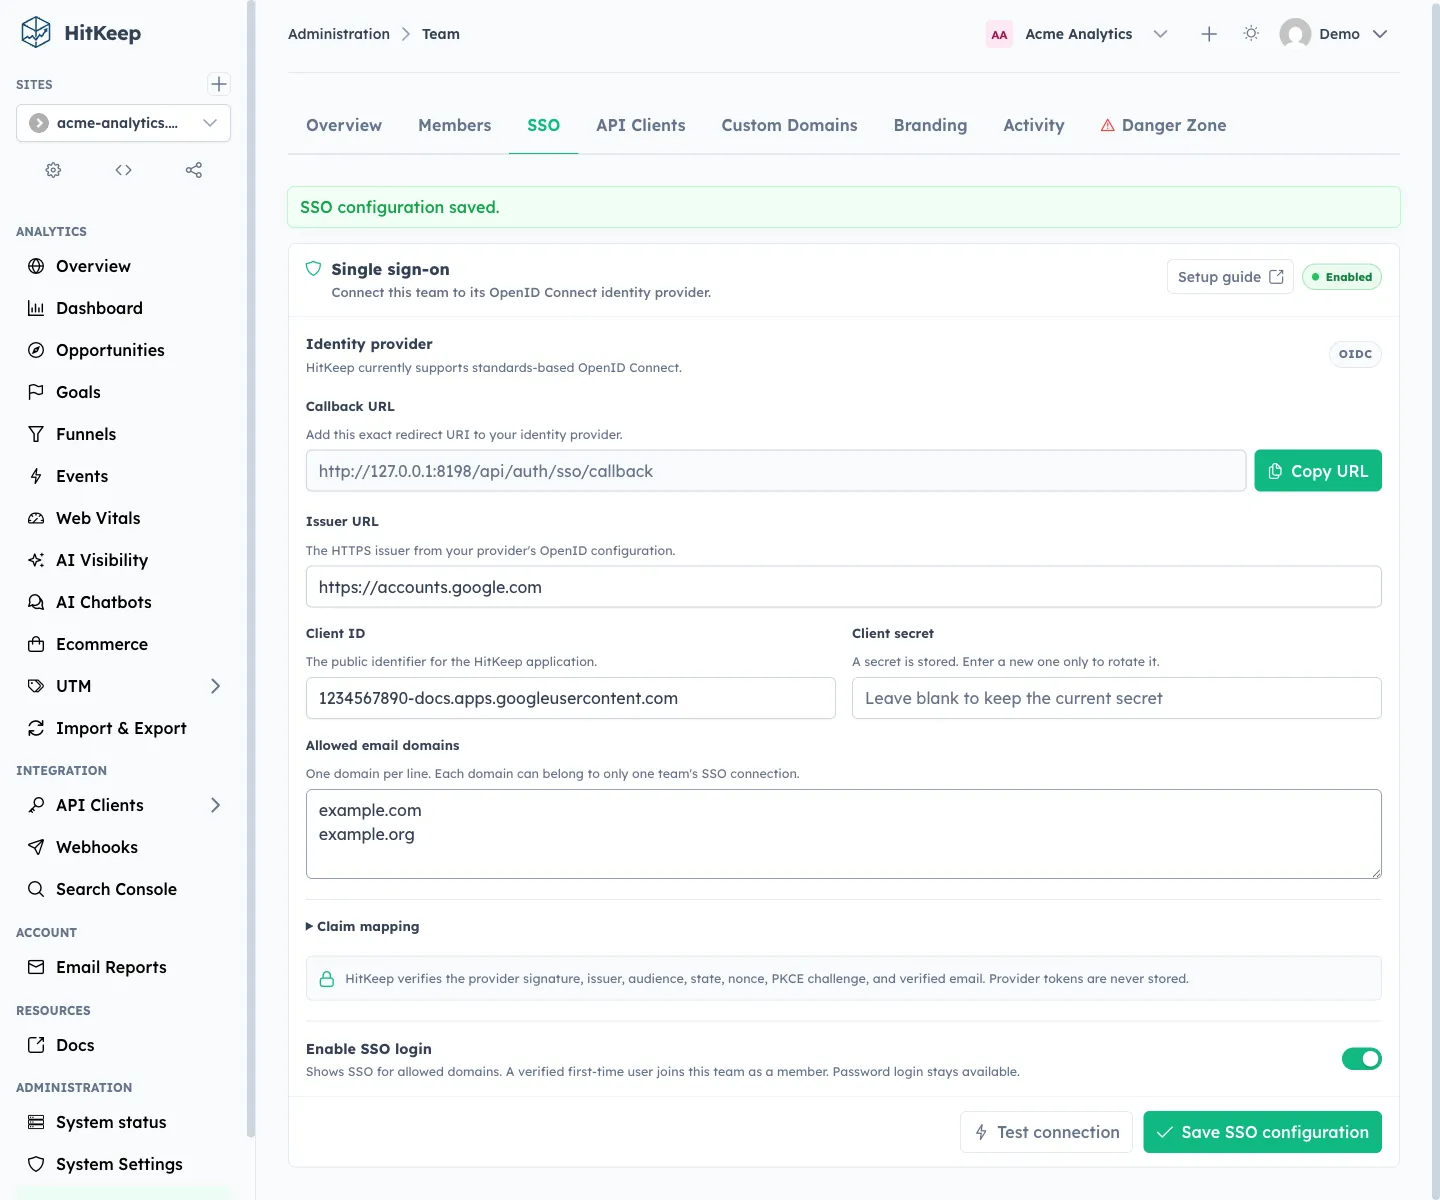
Task: Switch to the API Clients tab
Action: 641,125
